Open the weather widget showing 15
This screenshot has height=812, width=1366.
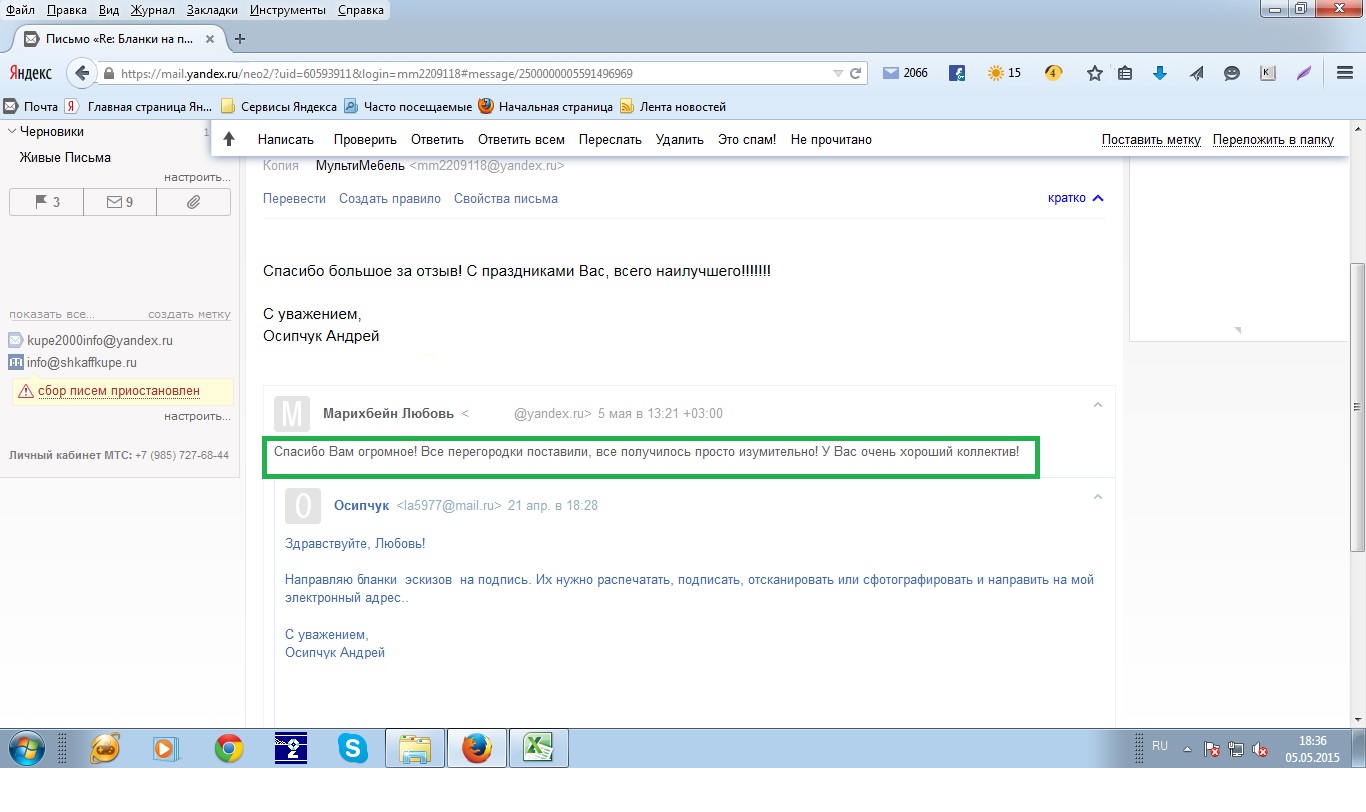1003,73
